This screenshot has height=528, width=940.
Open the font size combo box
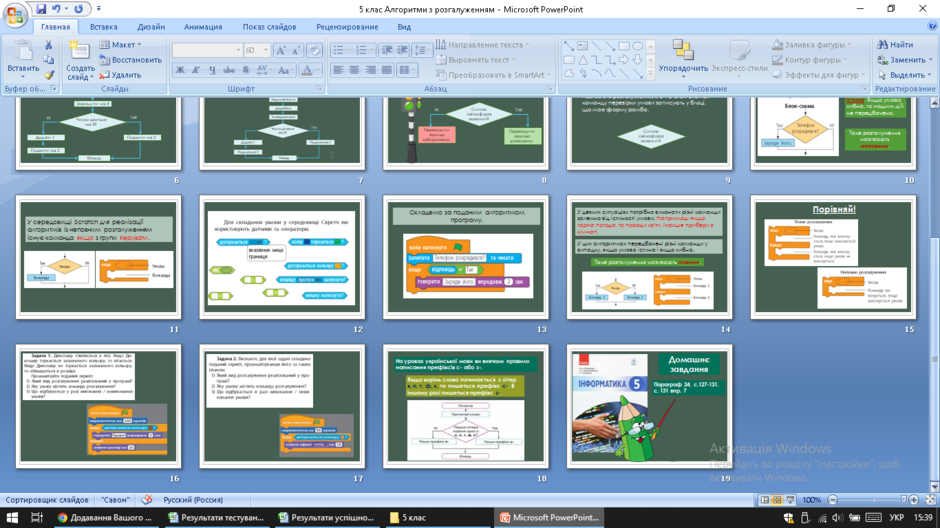[257, 50]
